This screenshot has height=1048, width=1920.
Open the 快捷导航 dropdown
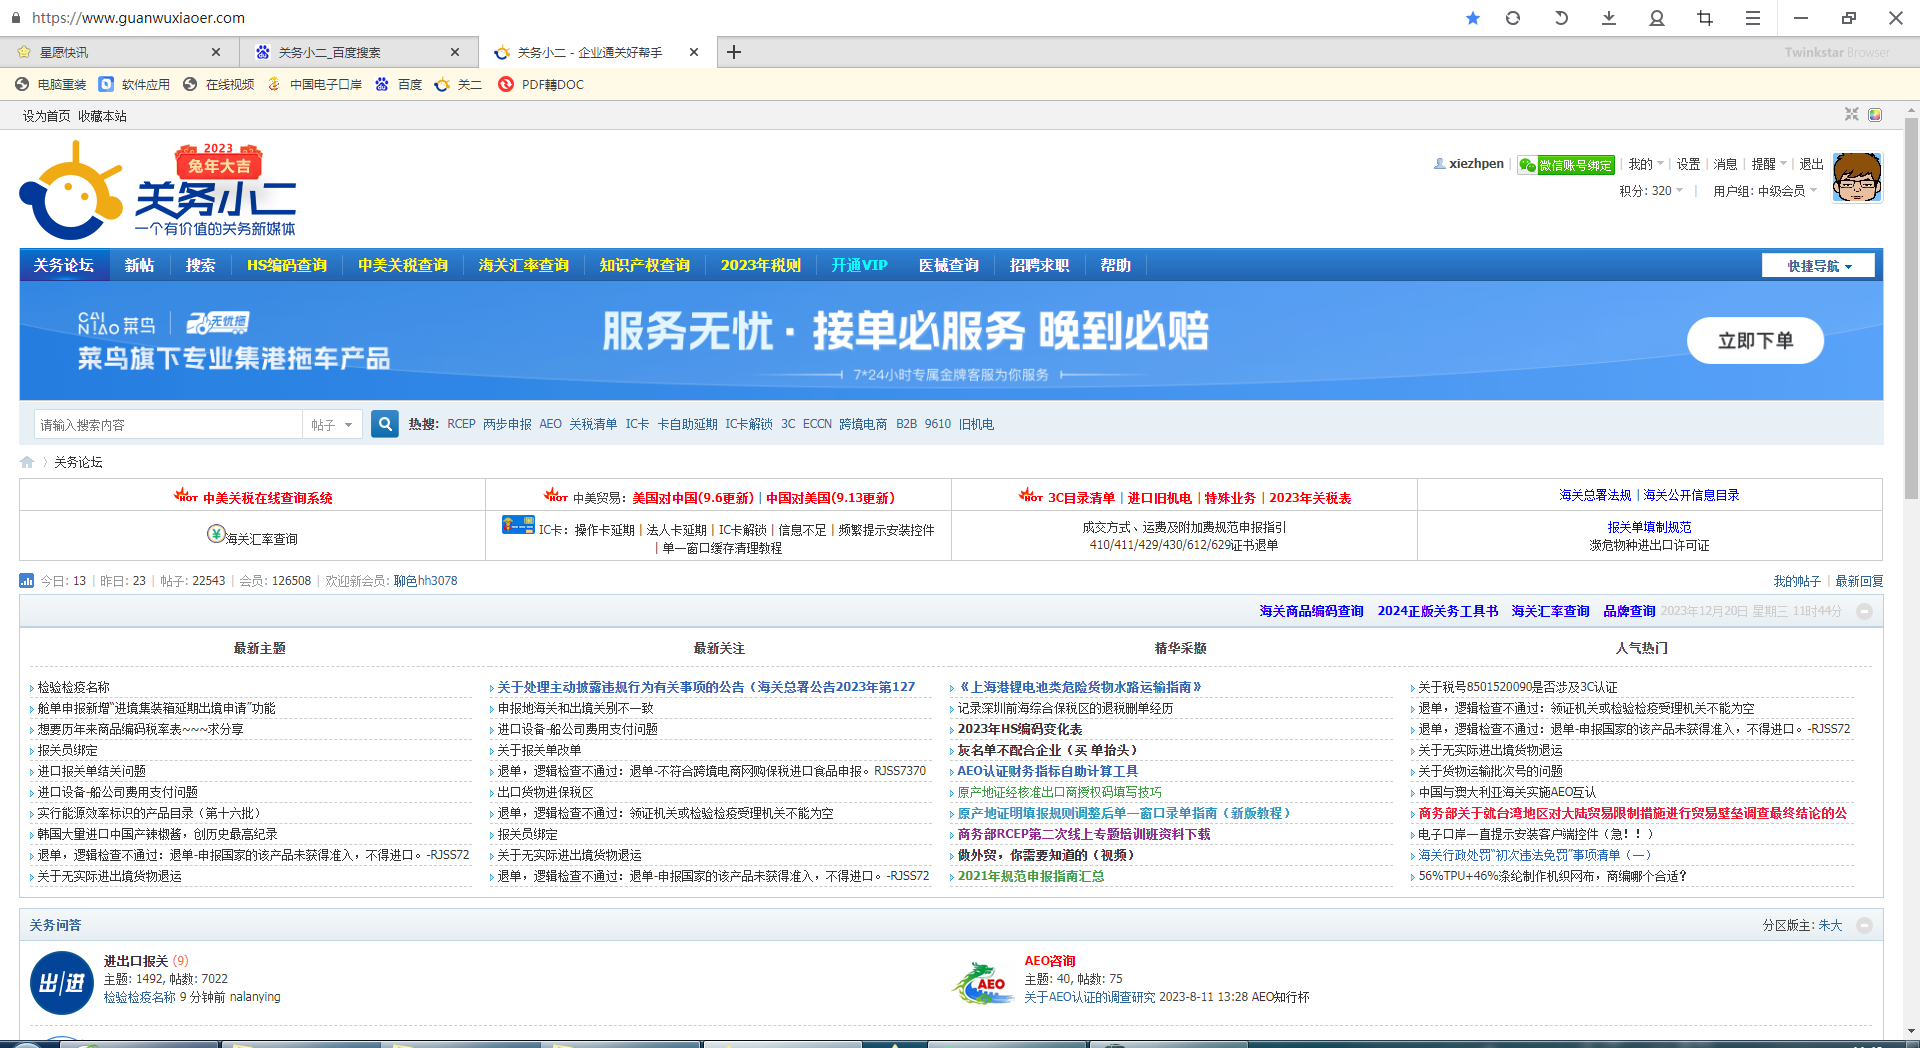coord(1819,266)
